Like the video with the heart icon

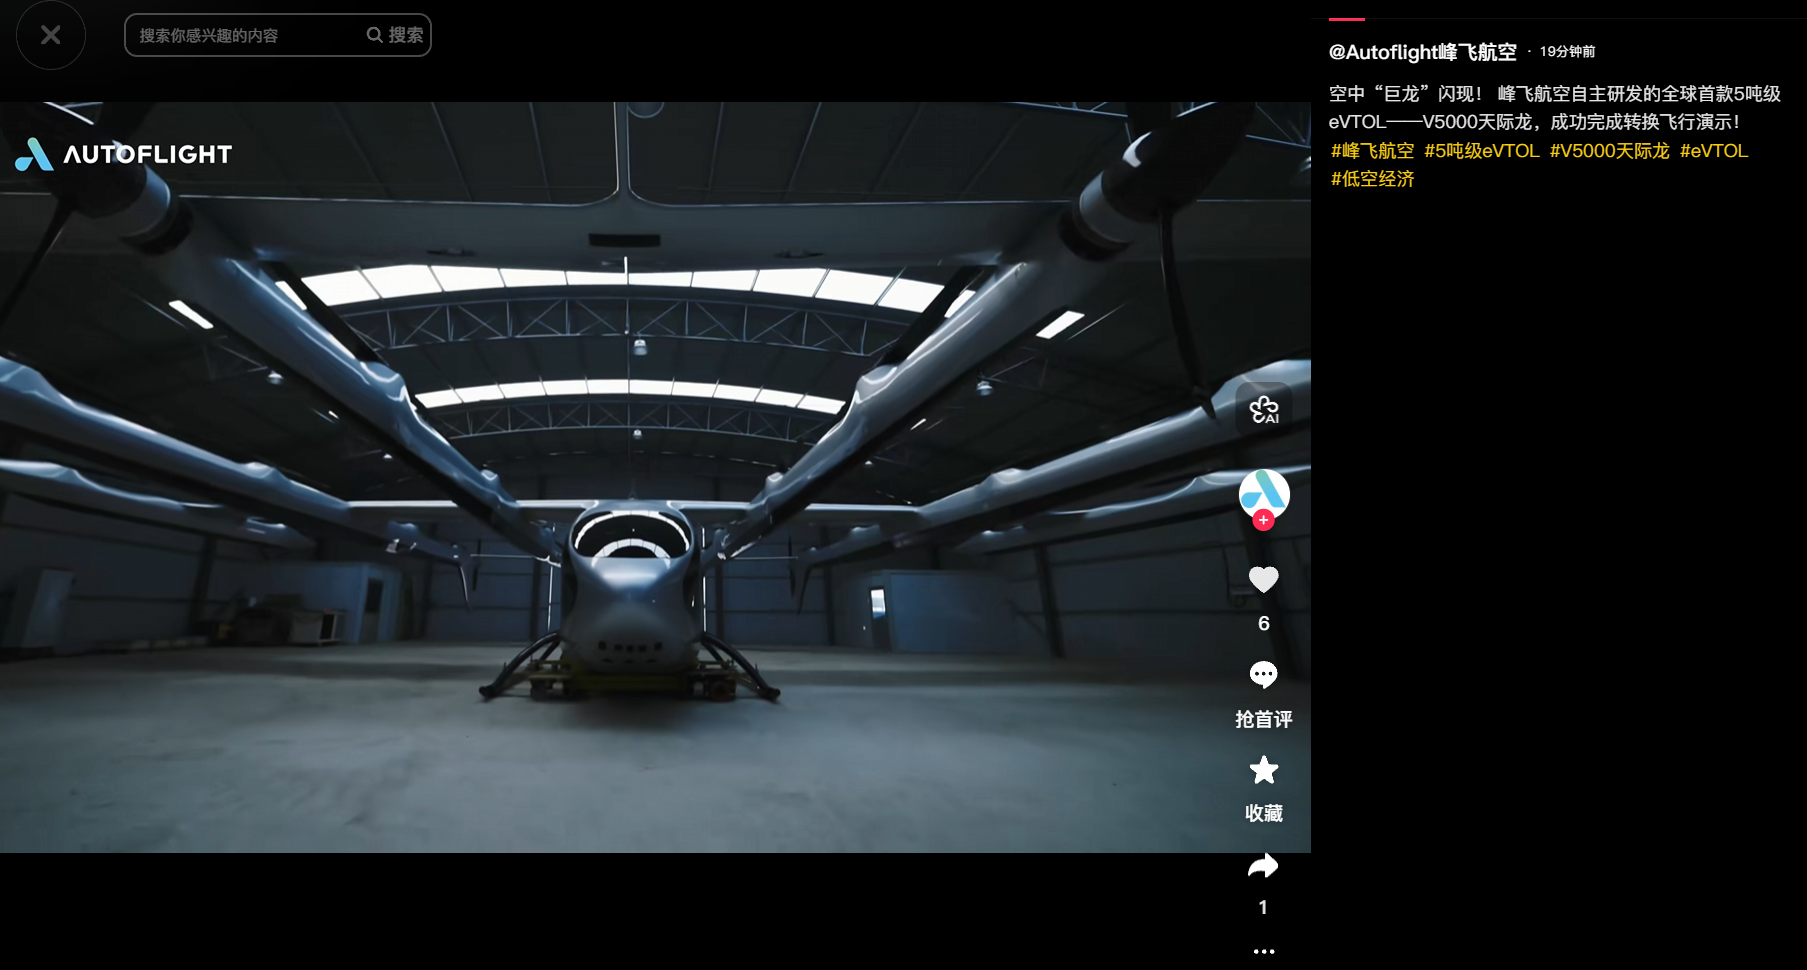pos(1264,580)
